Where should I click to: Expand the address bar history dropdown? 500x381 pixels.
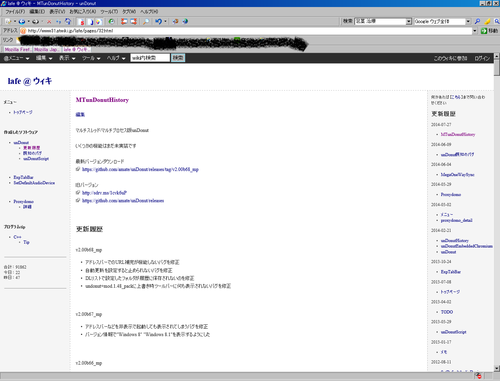(475, 31)
